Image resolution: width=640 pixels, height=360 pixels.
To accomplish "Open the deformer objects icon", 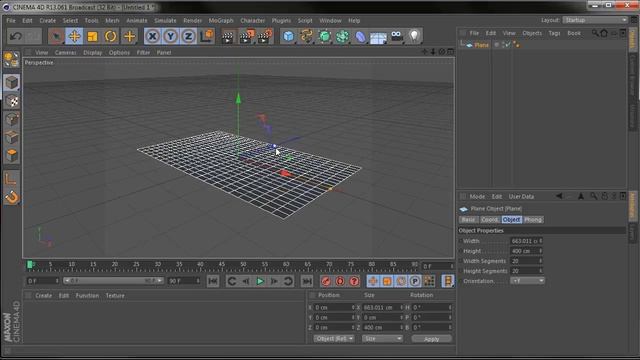I will (360, 36).
